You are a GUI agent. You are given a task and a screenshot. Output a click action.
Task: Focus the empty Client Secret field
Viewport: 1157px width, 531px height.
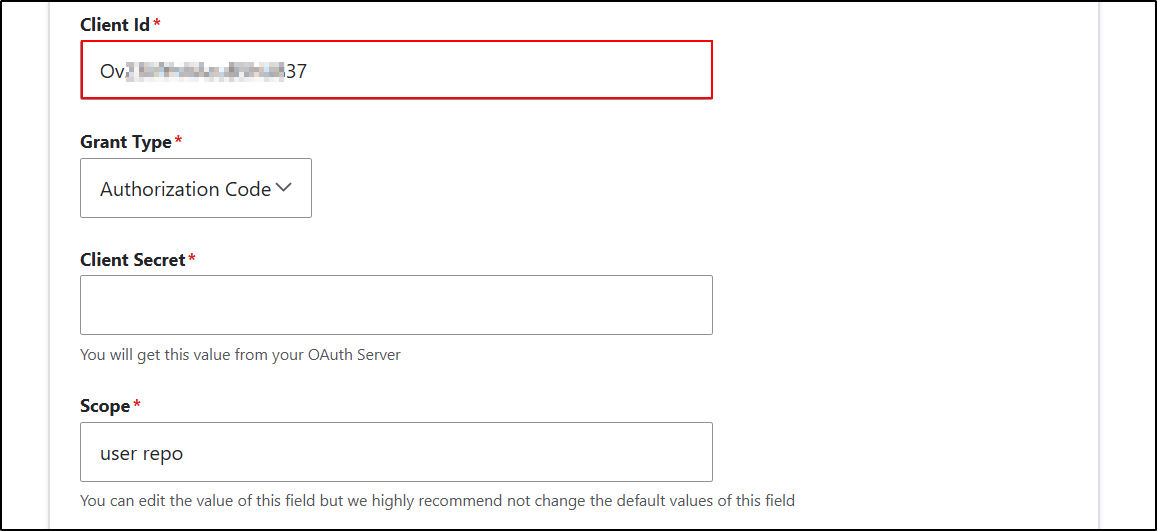(396, 305)
